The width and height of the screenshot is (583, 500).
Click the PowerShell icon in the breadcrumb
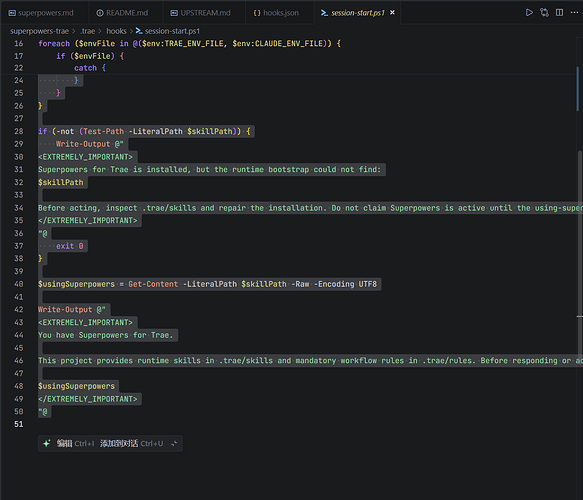[139, 31]
